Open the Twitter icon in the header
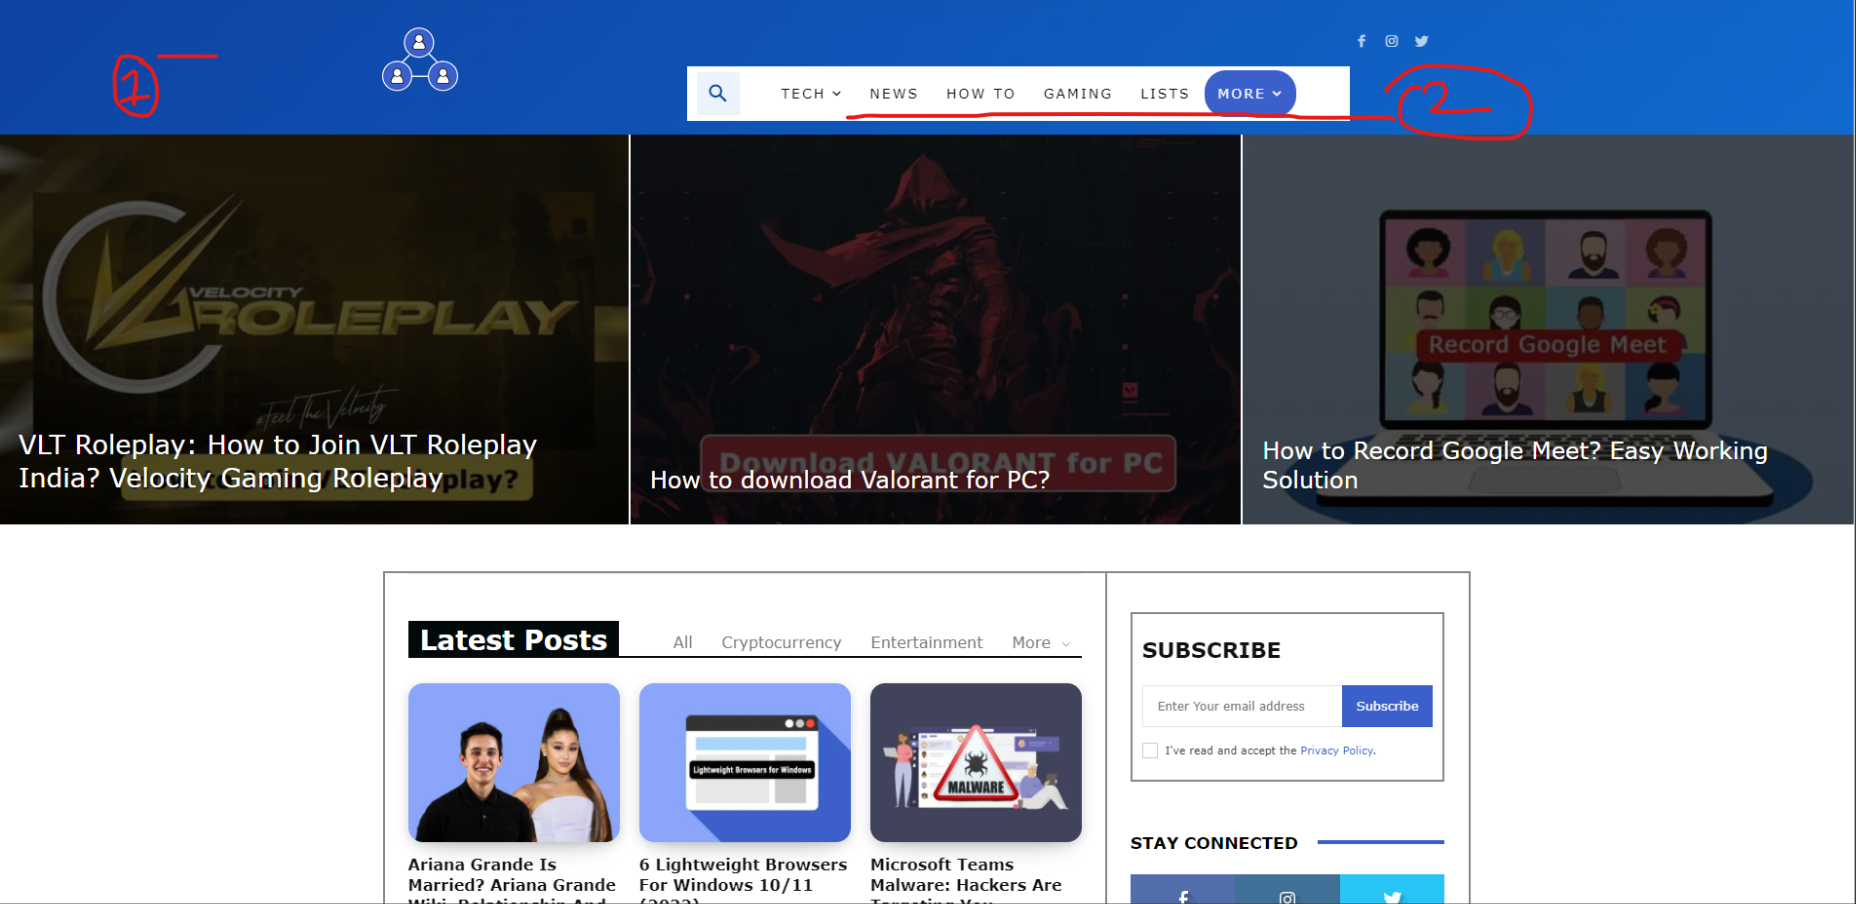Image resolution: width=1856 pixels, height=904 pixels. tap(1422, 41)
